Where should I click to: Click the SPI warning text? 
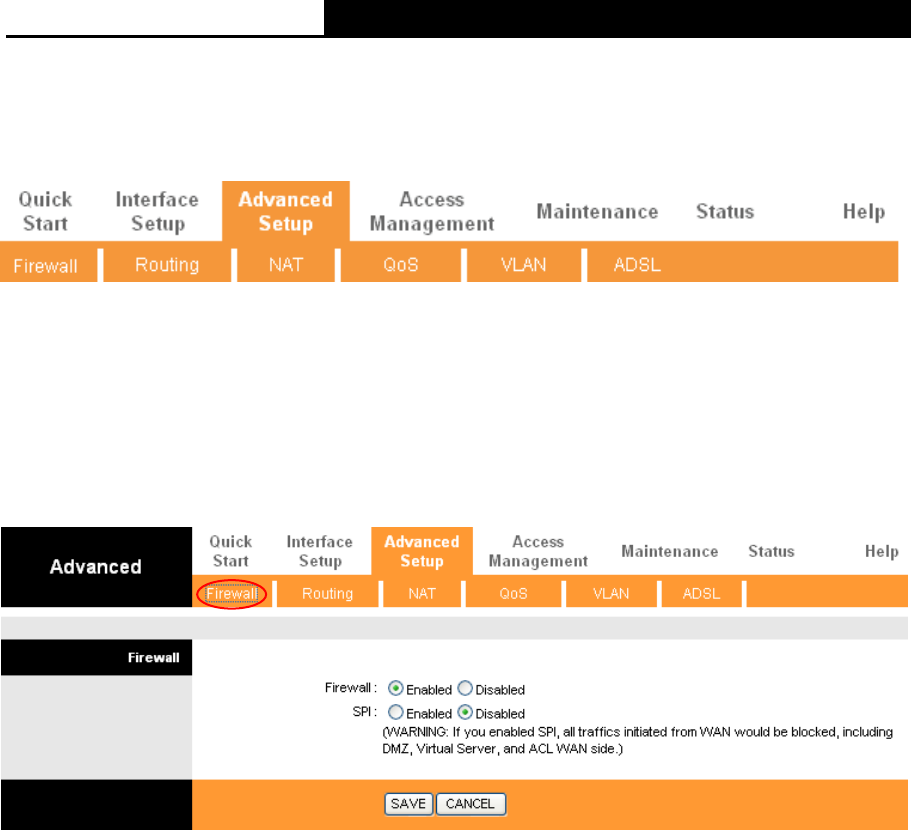click(x=637, y=741)
